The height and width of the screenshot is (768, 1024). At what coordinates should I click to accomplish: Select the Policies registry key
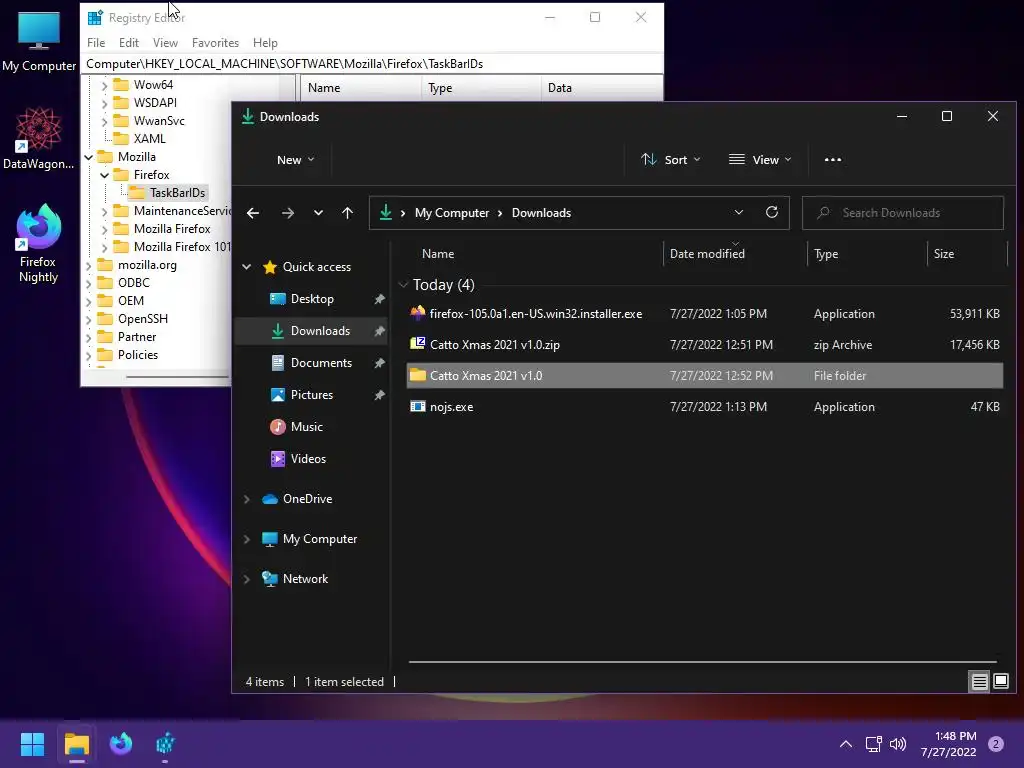click(x=138, y=355)
